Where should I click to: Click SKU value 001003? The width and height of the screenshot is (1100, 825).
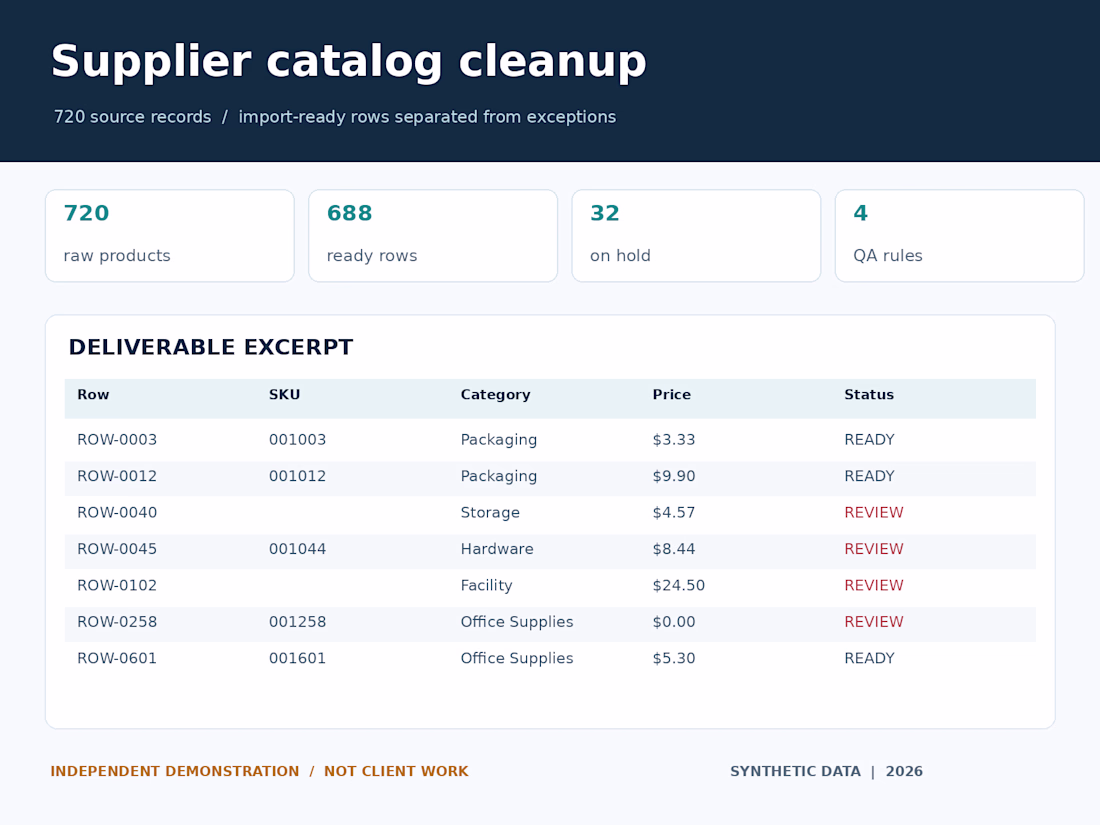coord(297,440)
